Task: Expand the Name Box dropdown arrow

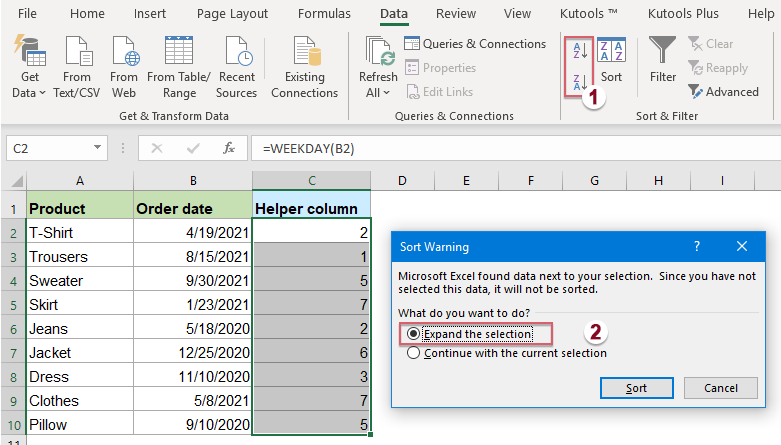Action: pyautogui.click(x=98, y=149)
